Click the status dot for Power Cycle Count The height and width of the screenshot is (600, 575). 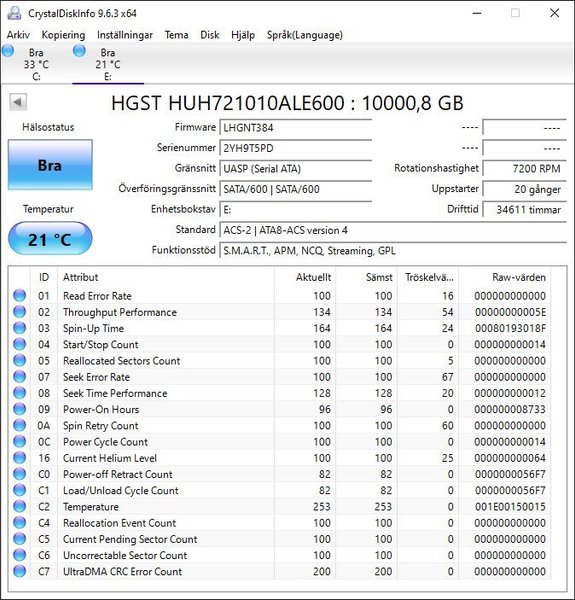point(20,441)
